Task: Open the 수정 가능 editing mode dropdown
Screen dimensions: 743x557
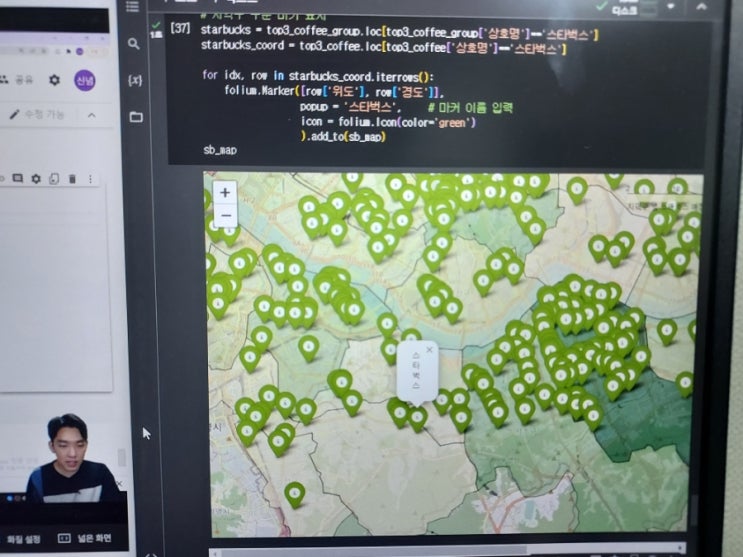Action: [37, 114]
